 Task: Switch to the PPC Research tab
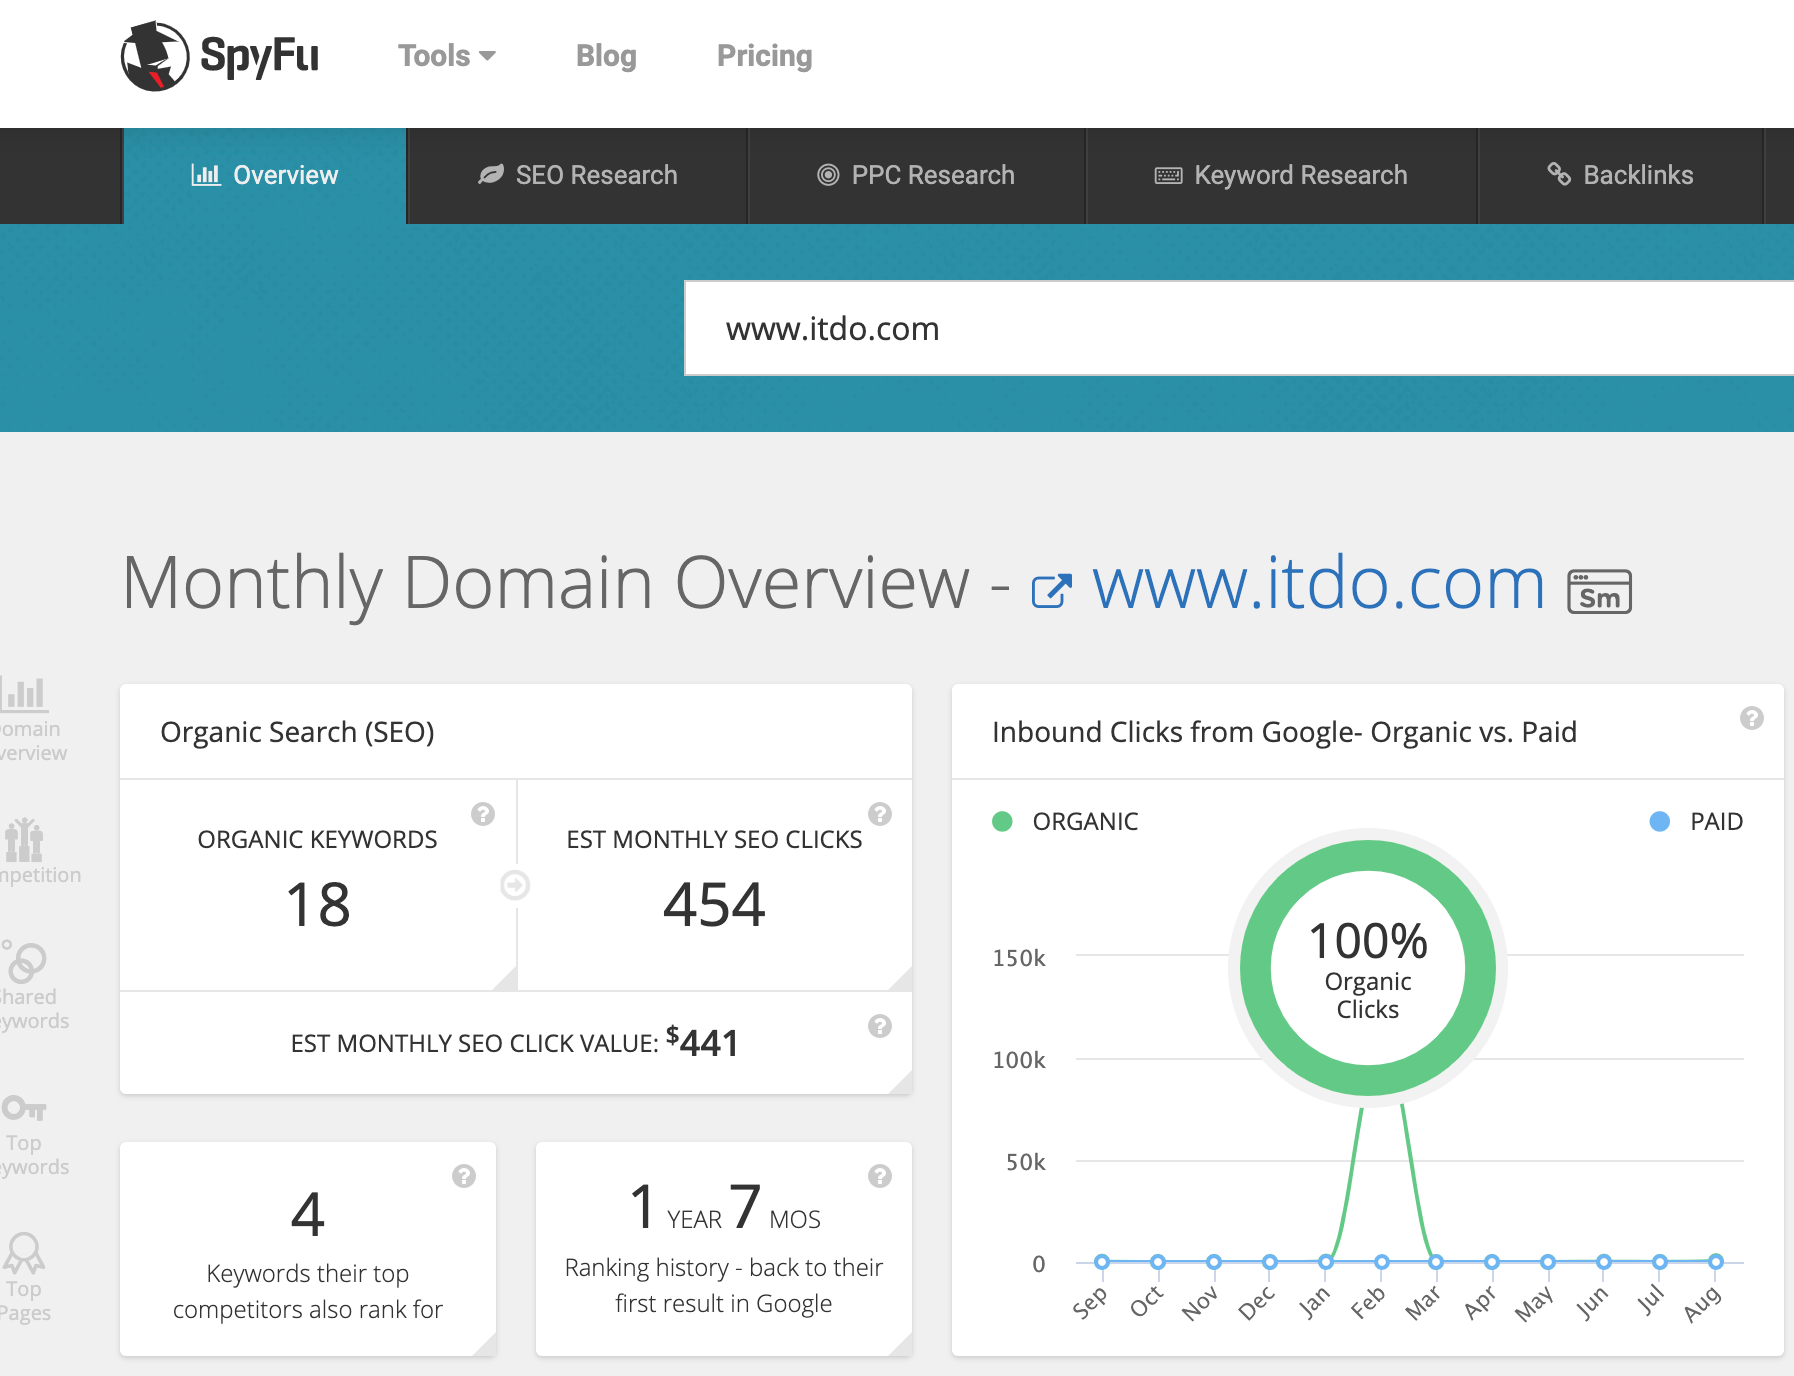tap(917, 175)
